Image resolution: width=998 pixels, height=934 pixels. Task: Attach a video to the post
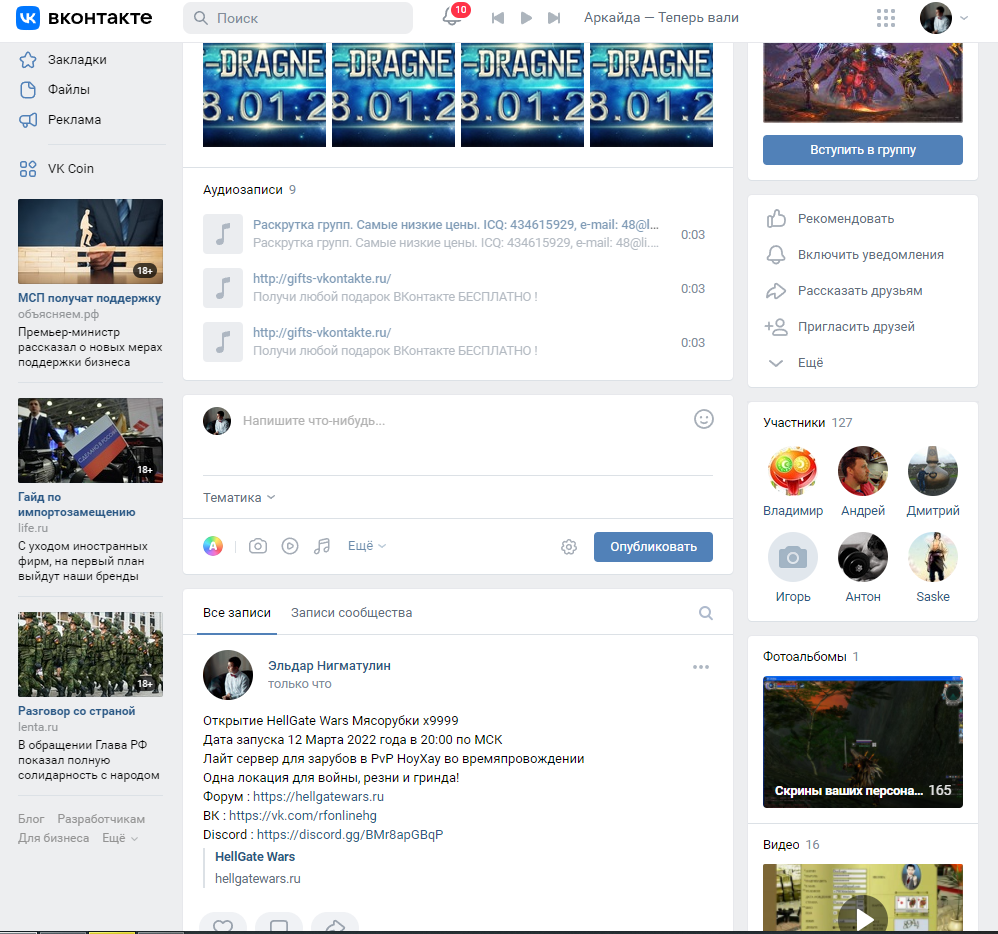(x=290, y=546)
